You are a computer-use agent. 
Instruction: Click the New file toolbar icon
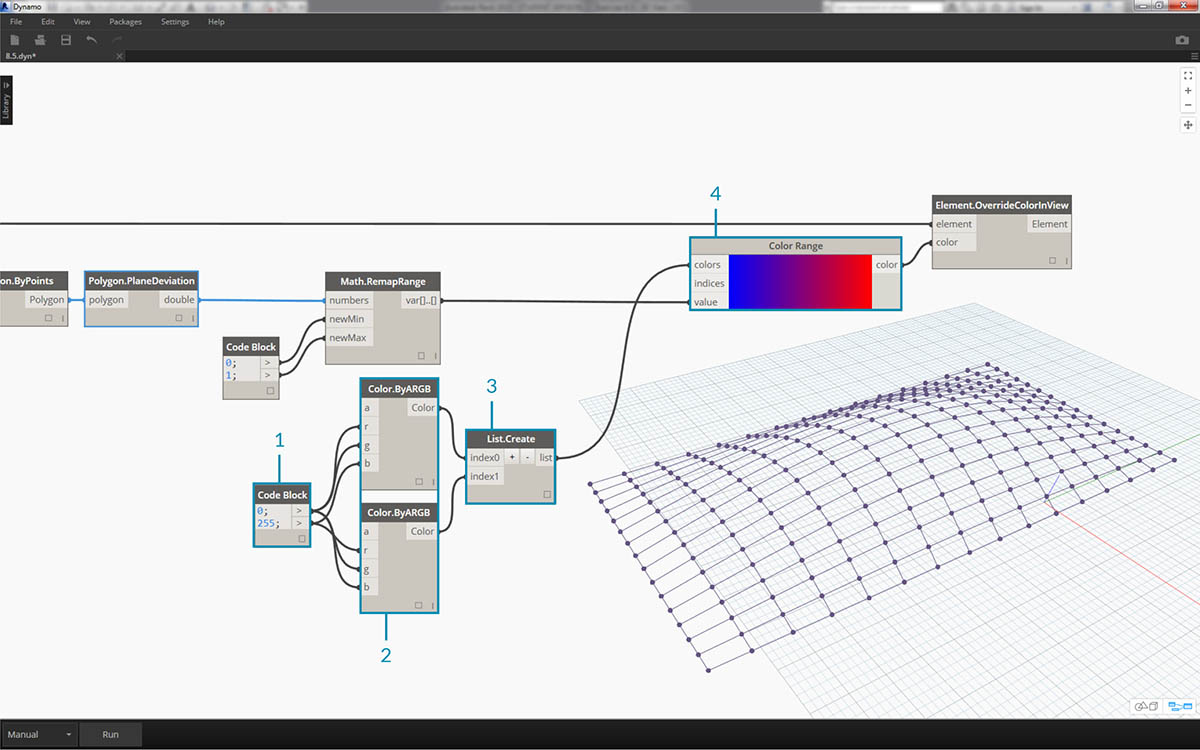click(x=15, y=40)
